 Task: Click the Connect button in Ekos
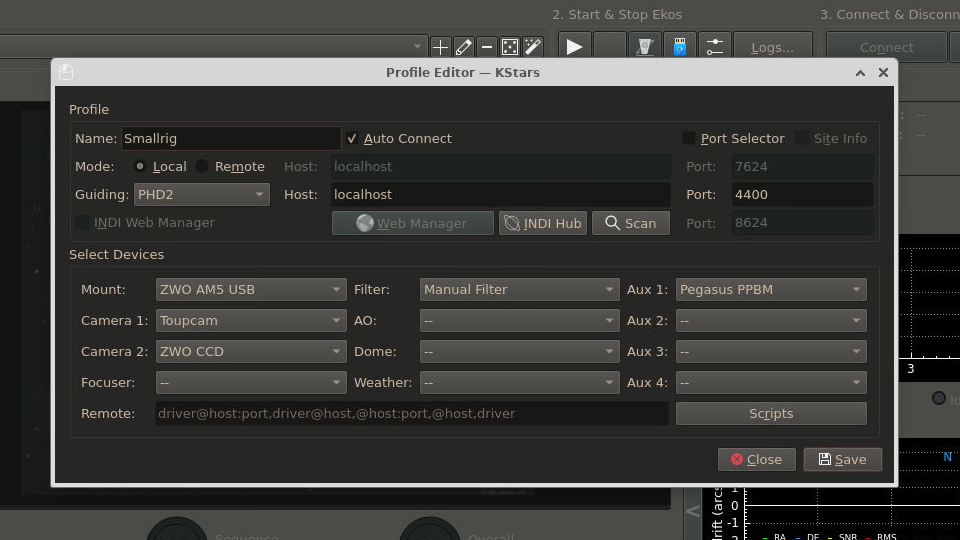(x=886, y=47)
